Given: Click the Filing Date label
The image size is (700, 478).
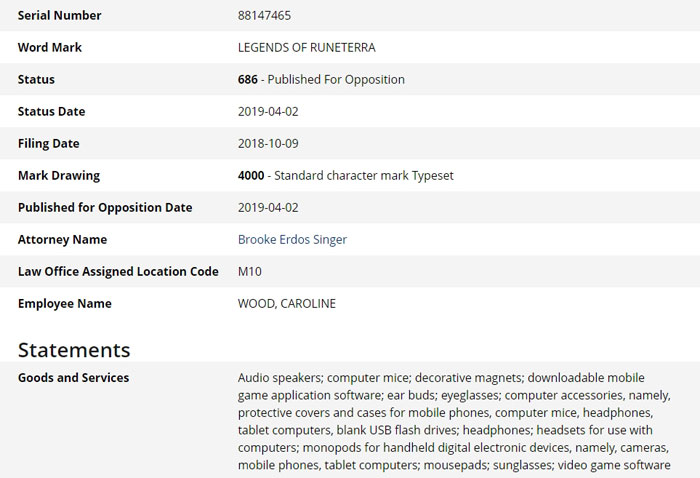Looking at the screenshot, I should click(49, 144).
